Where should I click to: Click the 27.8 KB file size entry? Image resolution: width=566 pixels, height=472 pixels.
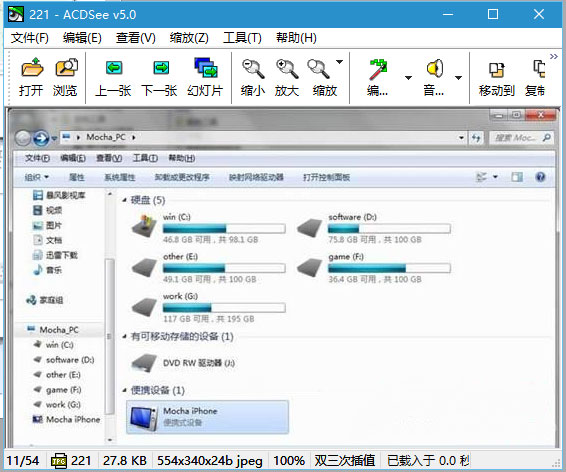tap(125, 461)
